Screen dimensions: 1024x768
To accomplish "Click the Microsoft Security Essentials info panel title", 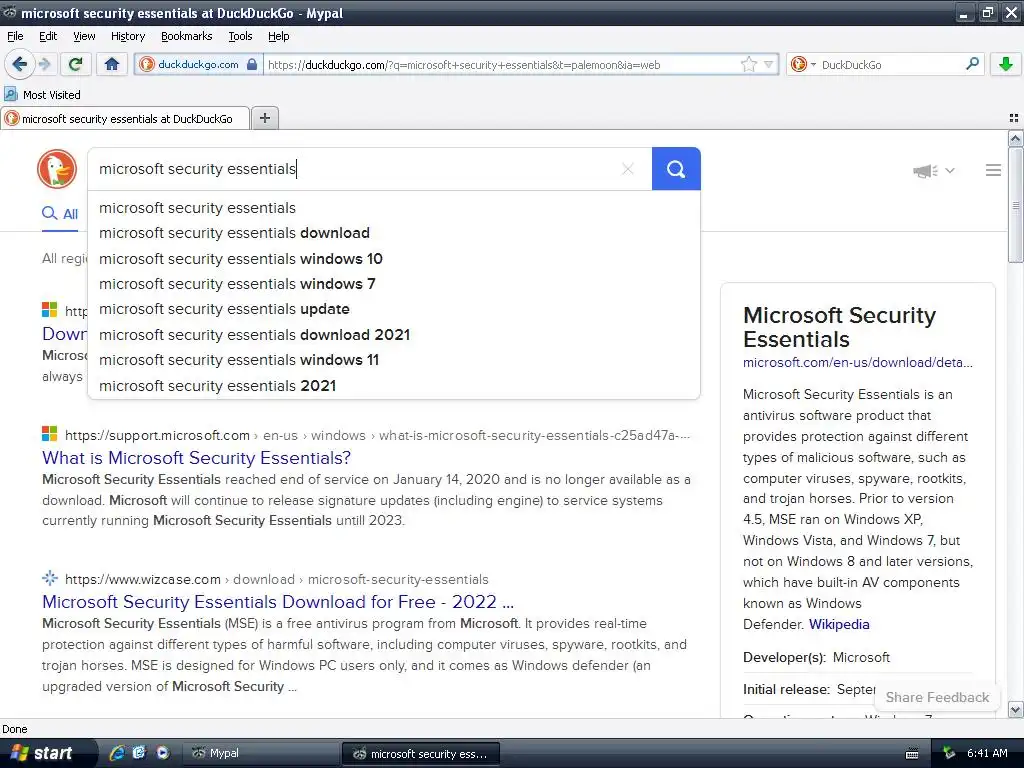I will (839, 327).
